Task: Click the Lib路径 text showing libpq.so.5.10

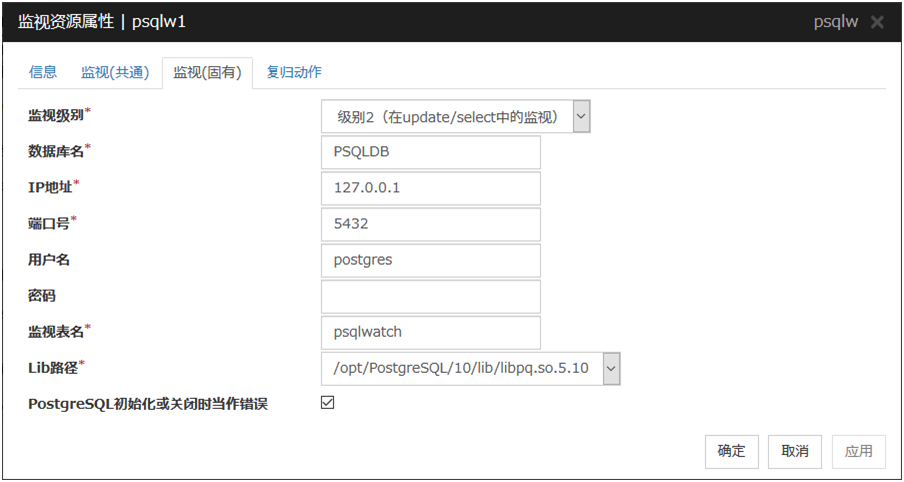Action: (461, 369)
